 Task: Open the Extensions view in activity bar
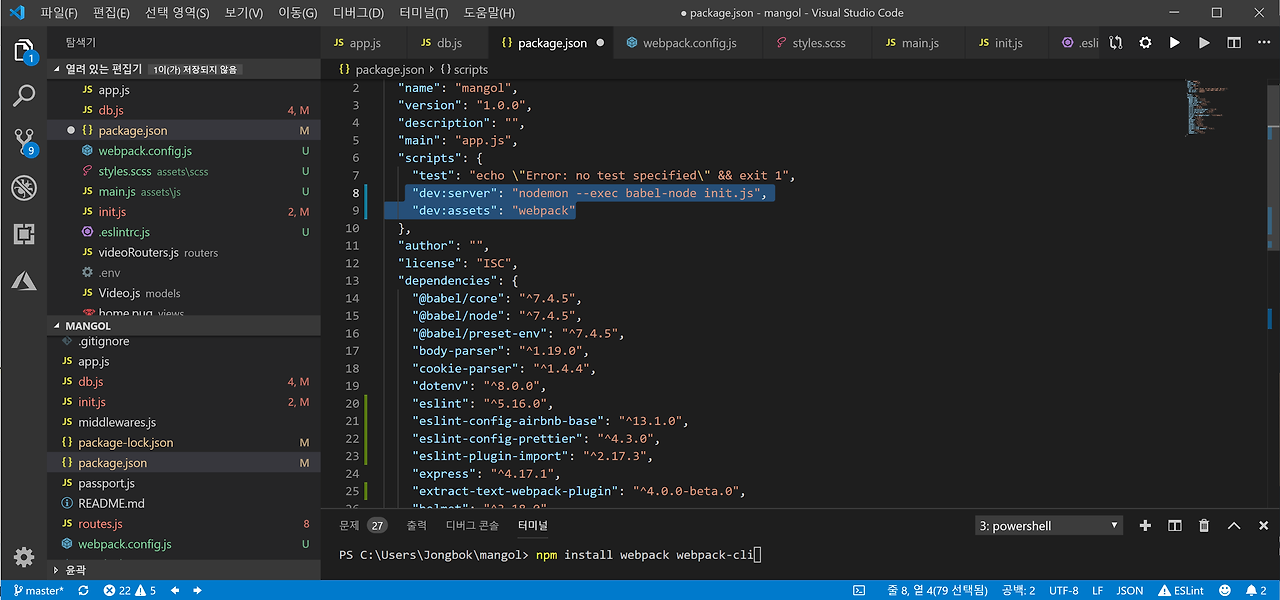pyautogui.click(x=24, y=234)
